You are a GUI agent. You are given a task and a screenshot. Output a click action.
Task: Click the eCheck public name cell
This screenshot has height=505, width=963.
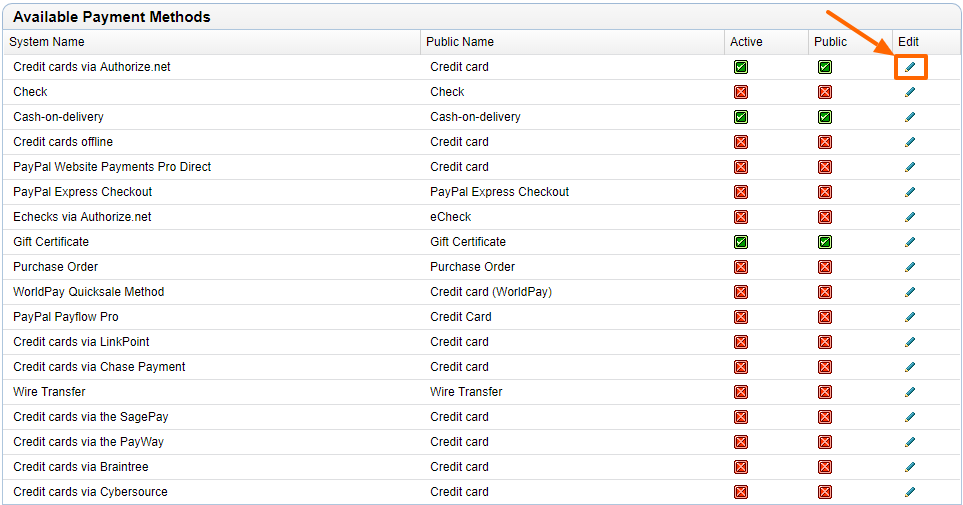tap(451, 217)
